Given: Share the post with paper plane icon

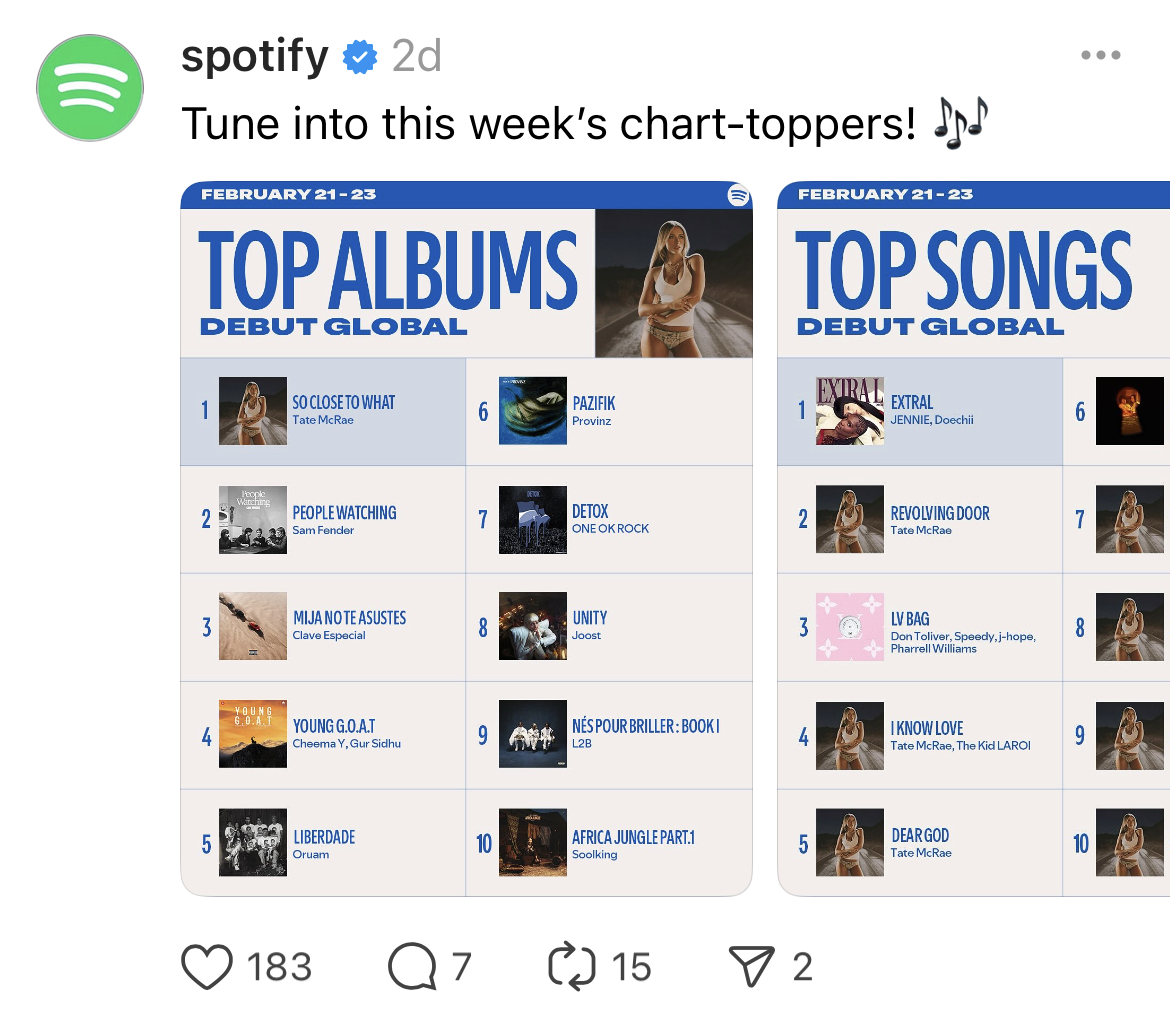Looking at the screenshot, I should tap(753, 966).
